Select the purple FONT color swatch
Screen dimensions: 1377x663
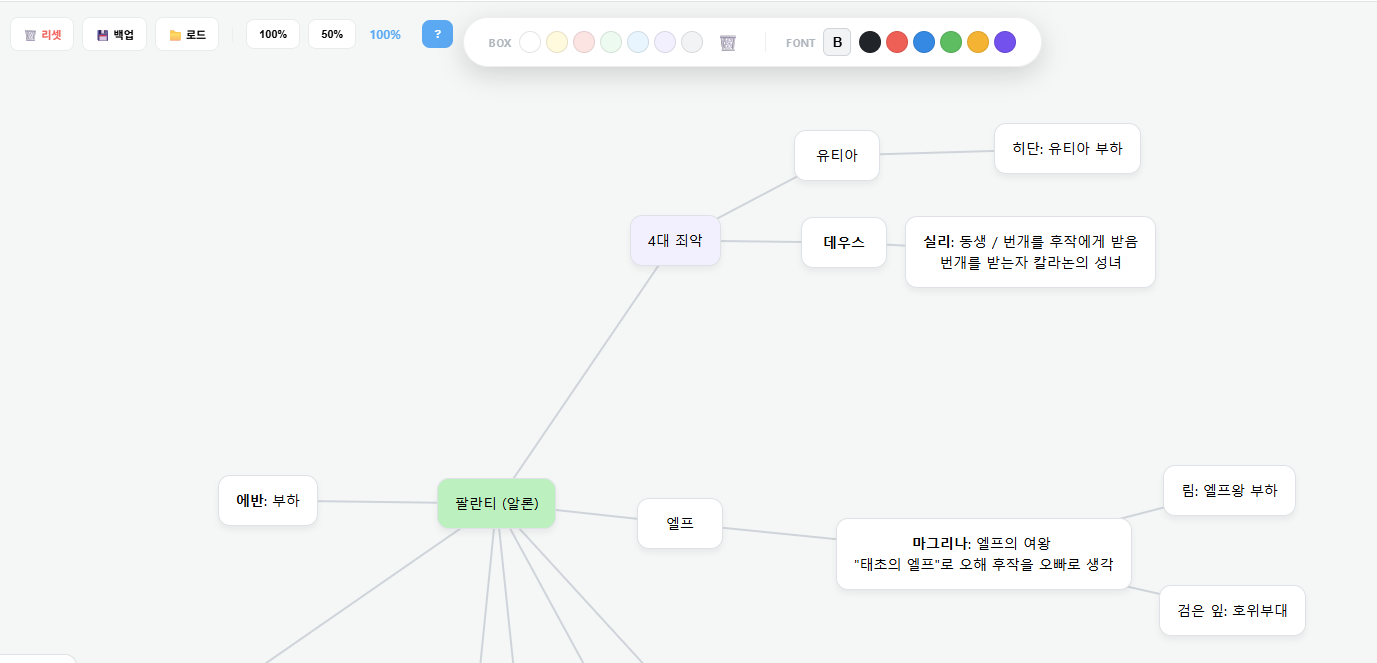[x=1004, y=42]
